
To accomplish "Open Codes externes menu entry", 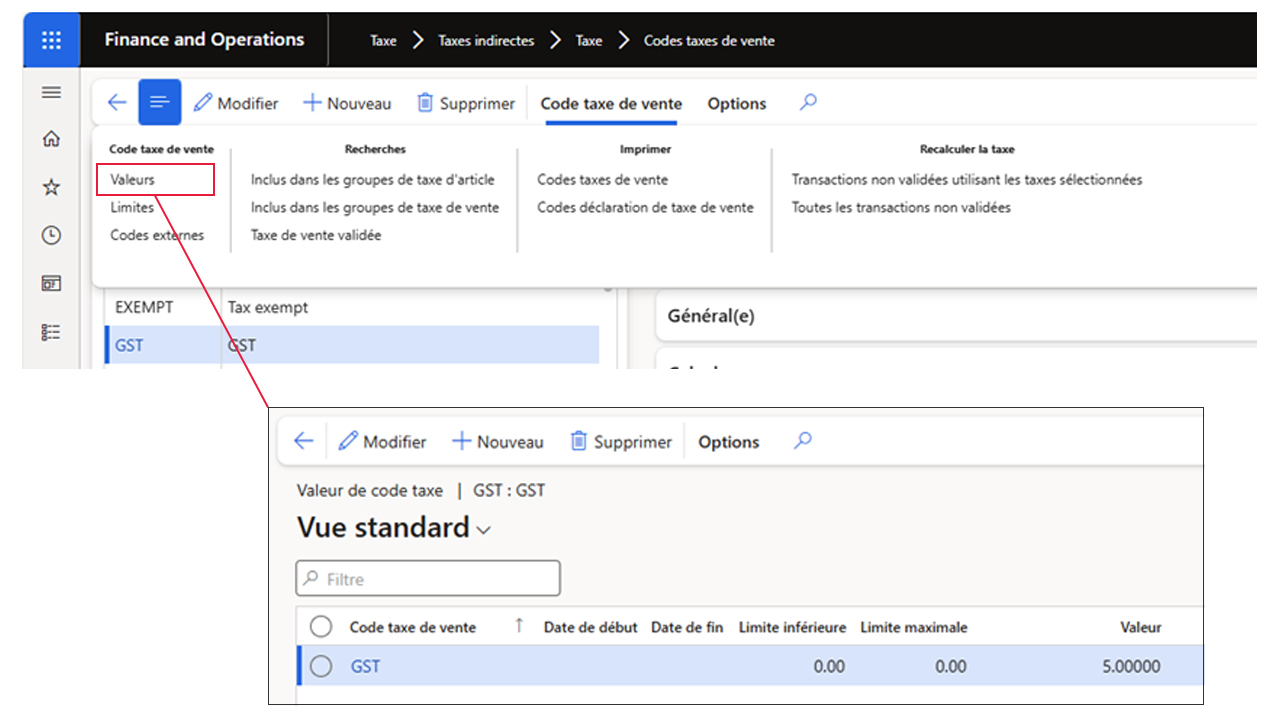I will (157, 235).
